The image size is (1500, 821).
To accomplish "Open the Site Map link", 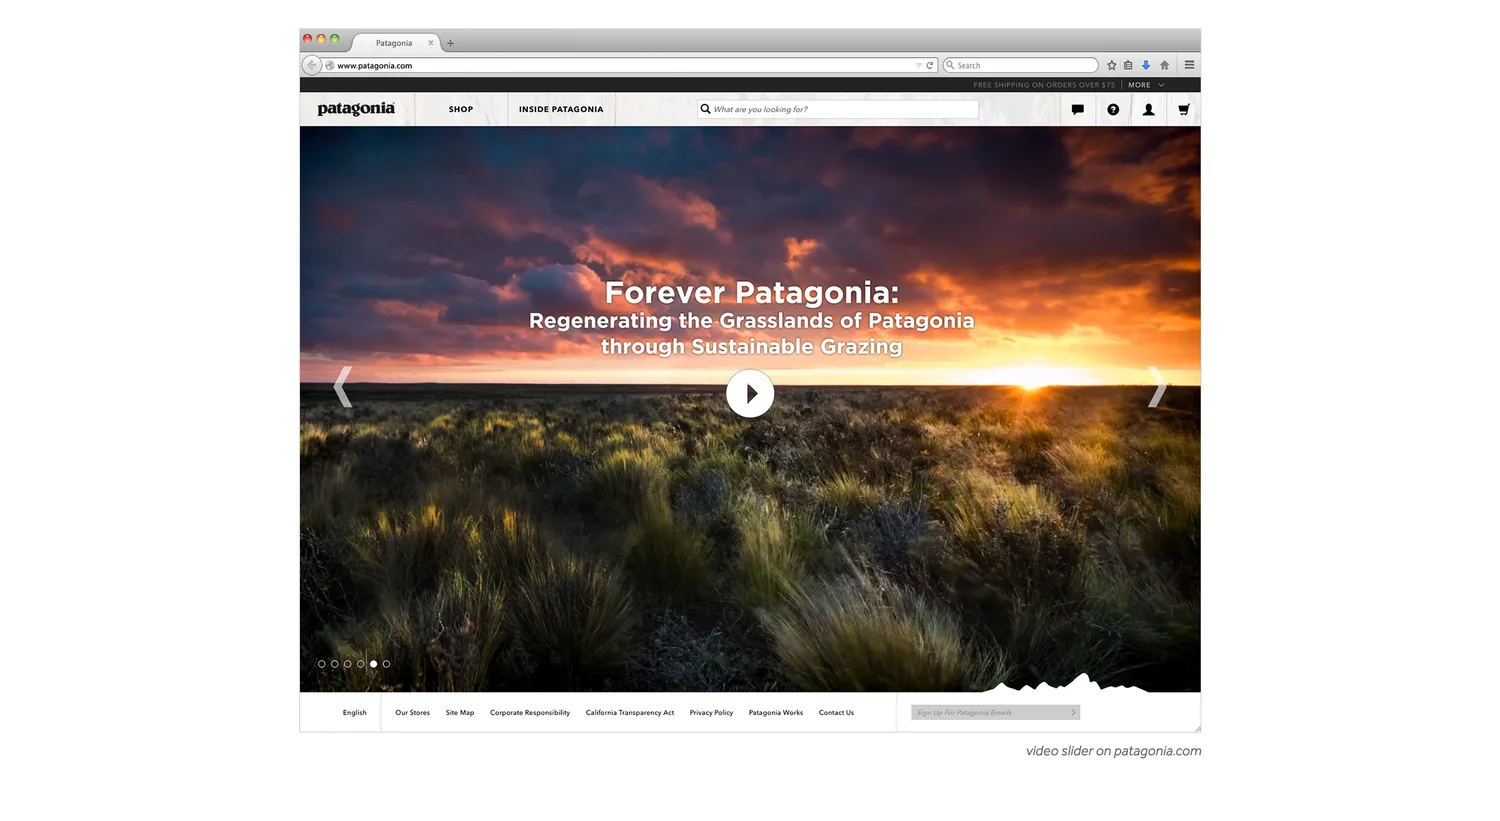I will coord(460,713).
